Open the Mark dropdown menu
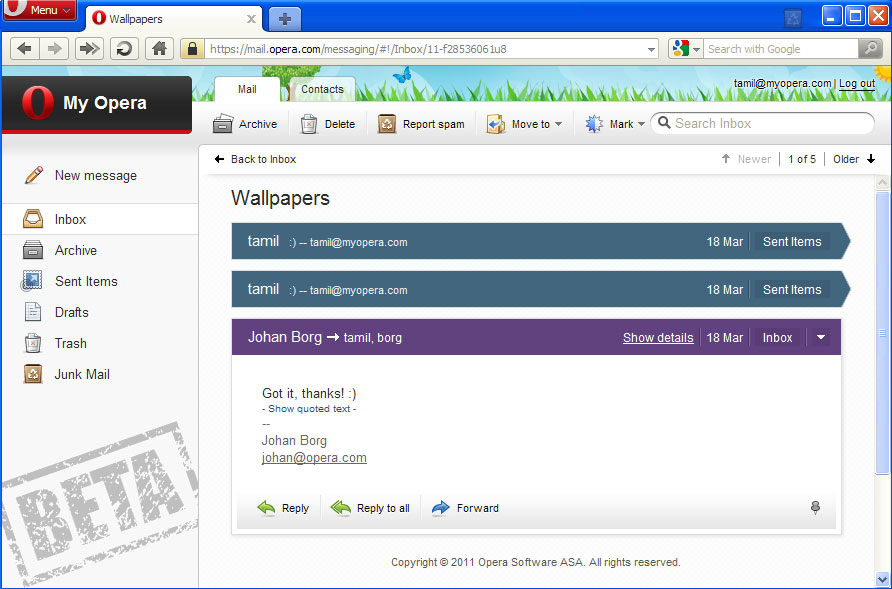892x589 pixels. coord(641,125)
